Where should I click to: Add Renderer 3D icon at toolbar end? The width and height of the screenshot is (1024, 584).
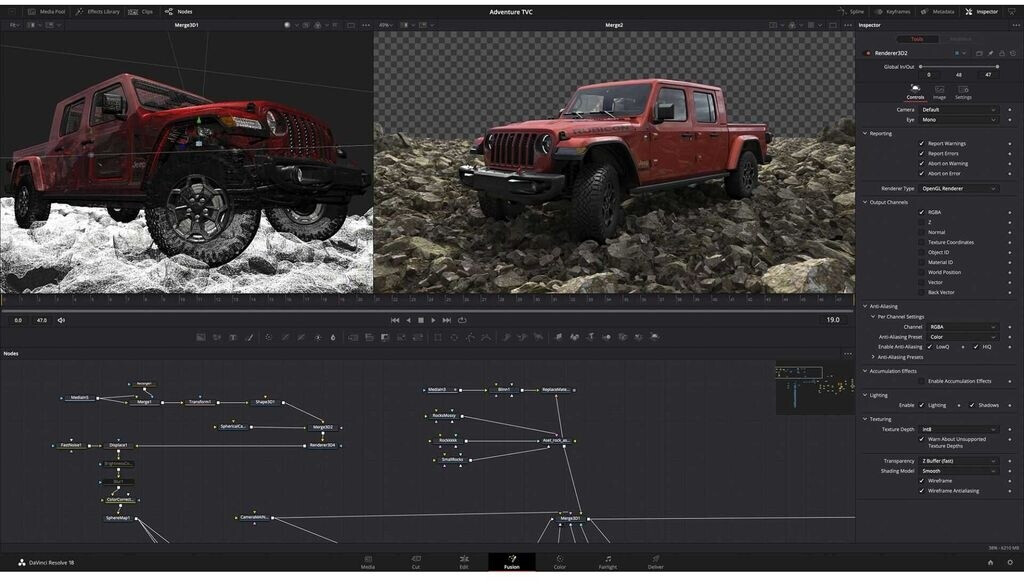tap(654, 337)
